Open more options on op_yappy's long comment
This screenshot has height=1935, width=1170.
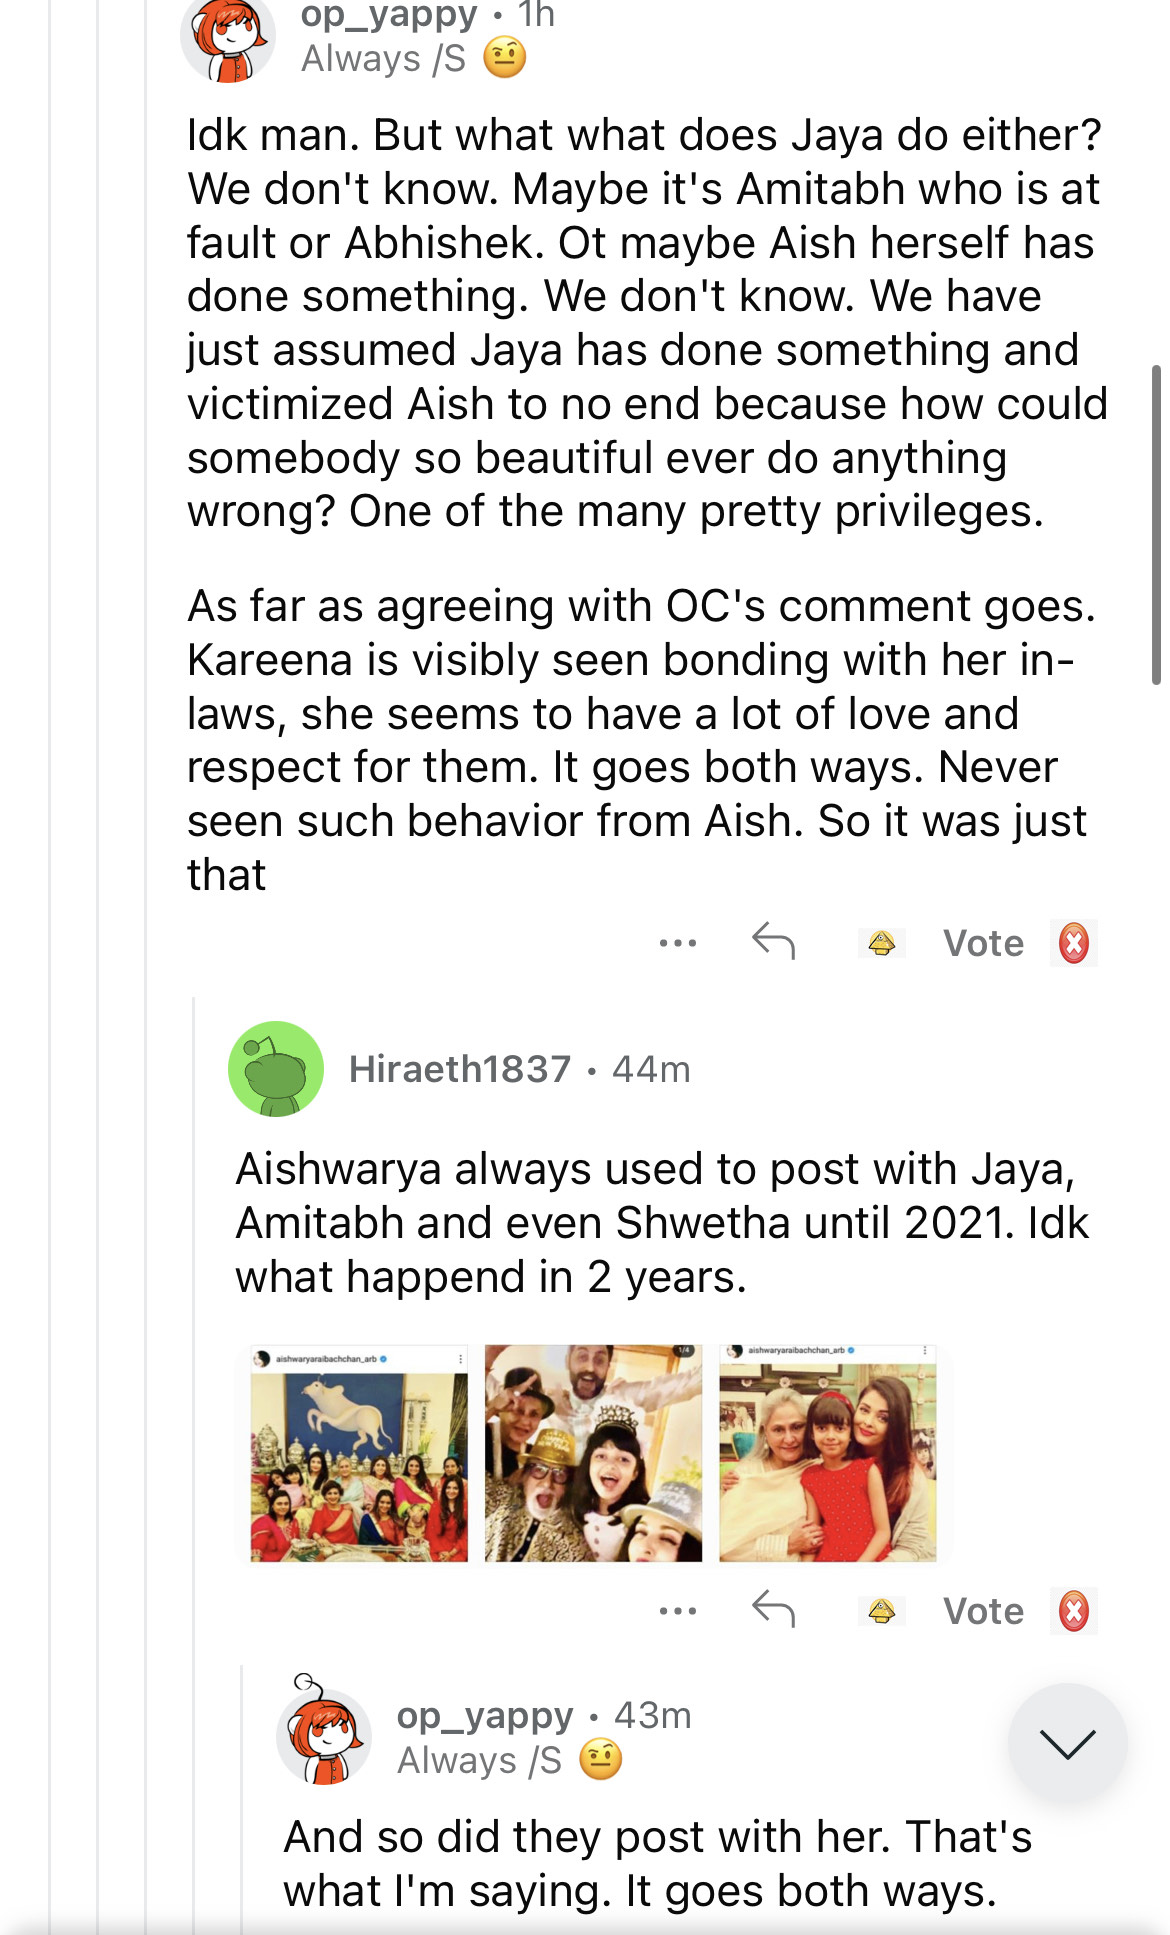[x=677, y=943]
